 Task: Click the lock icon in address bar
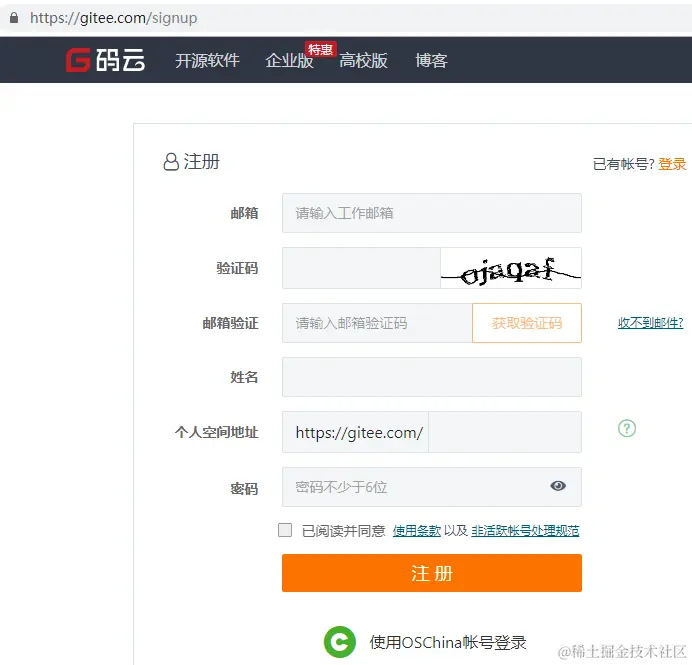point(14,18)
